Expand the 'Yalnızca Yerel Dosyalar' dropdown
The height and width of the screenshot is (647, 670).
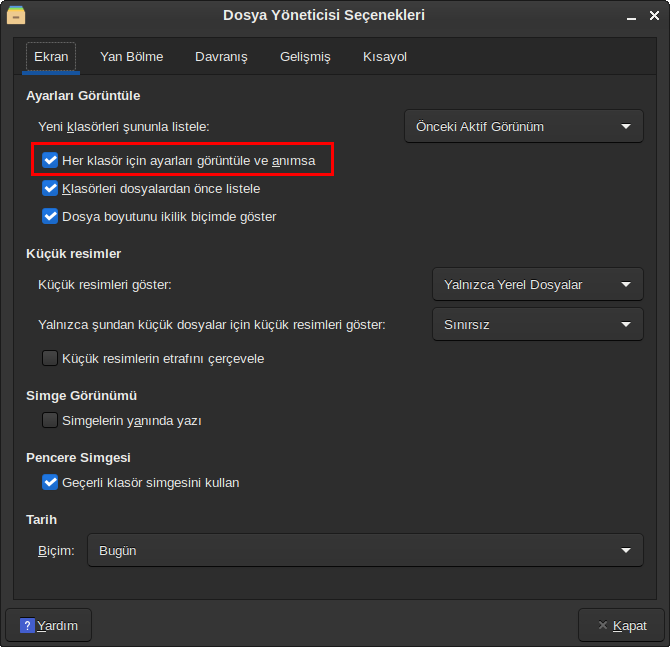pos(536,284)
